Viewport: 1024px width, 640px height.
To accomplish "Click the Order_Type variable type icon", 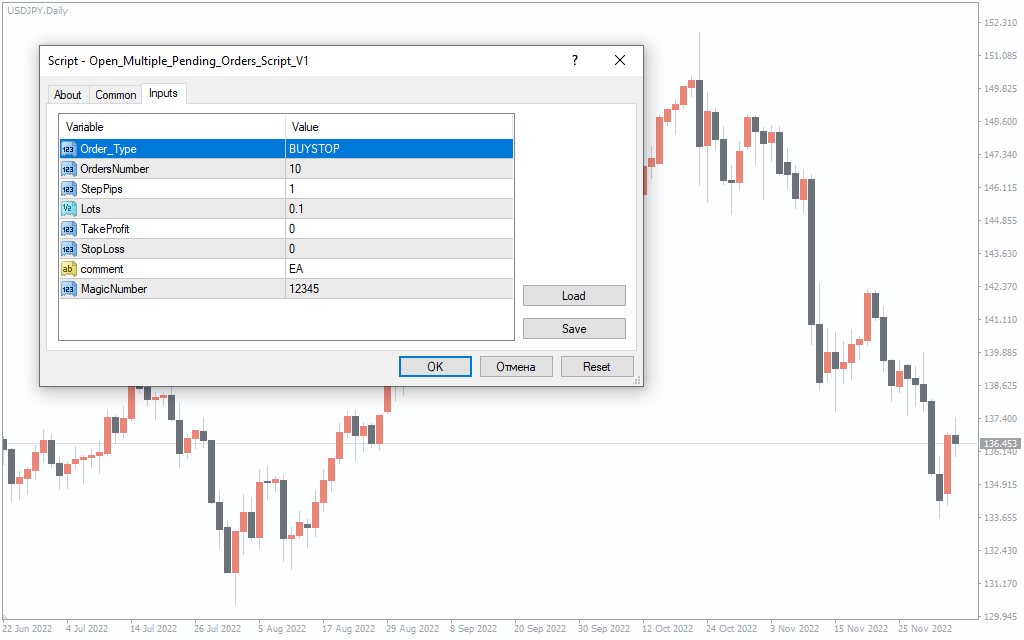I will pyautogui.click(x=68, y=149).
